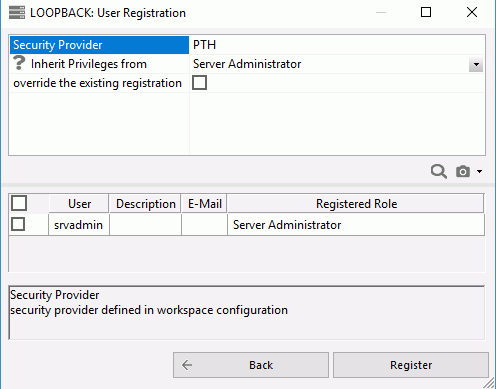Select the Security Provider property row
Viewport: 496px width, 389px height.
[247, 45]
